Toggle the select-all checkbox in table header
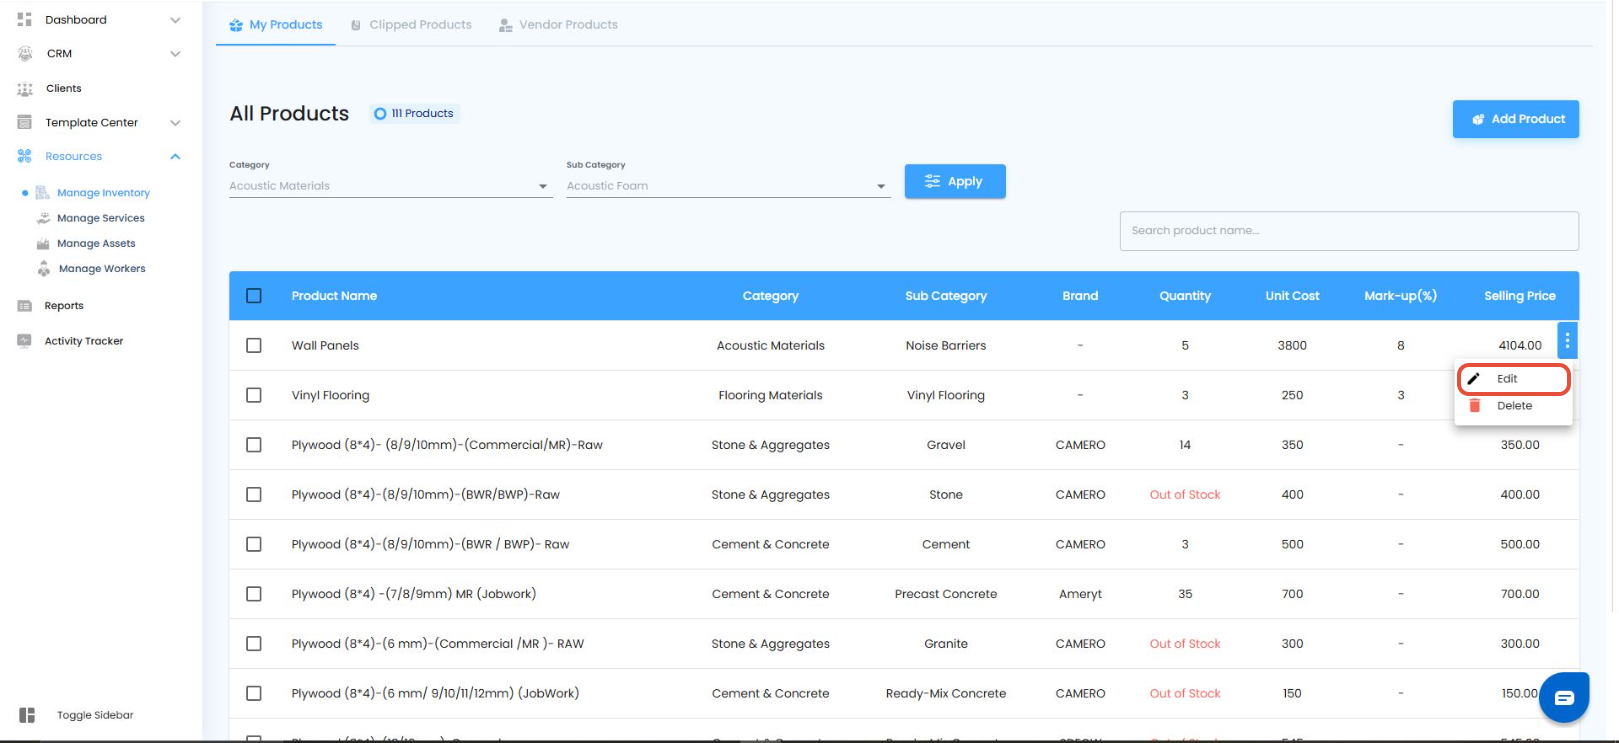Viewport: 1619px width, 743px height. coord(254,296)
